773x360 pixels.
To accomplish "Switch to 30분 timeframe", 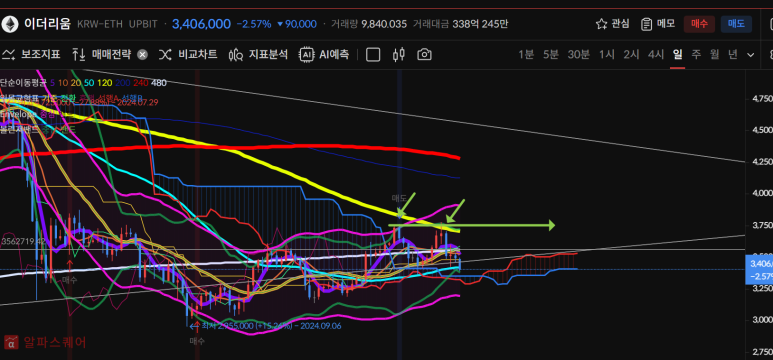I will tap(578, 54).
